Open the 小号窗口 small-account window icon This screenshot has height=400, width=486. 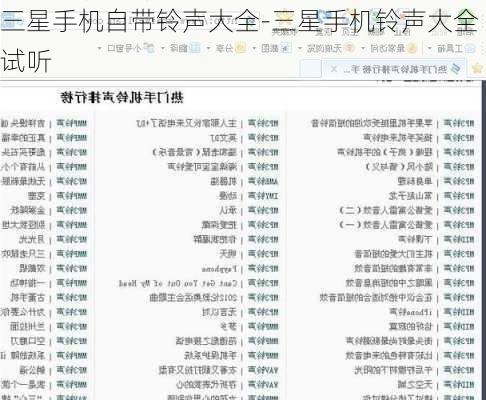[149, 49]
